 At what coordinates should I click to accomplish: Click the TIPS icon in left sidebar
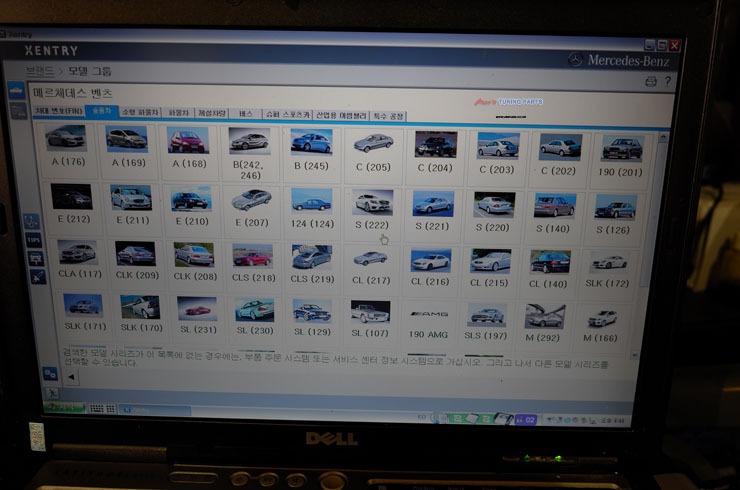point(34,240)
